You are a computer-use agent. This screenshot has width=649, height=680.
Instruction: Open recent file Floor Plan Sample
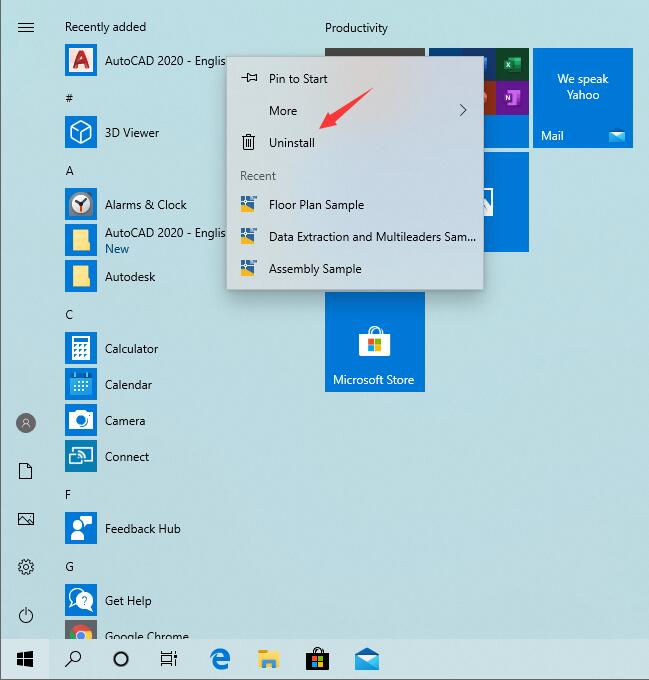(x=355, y=205)
